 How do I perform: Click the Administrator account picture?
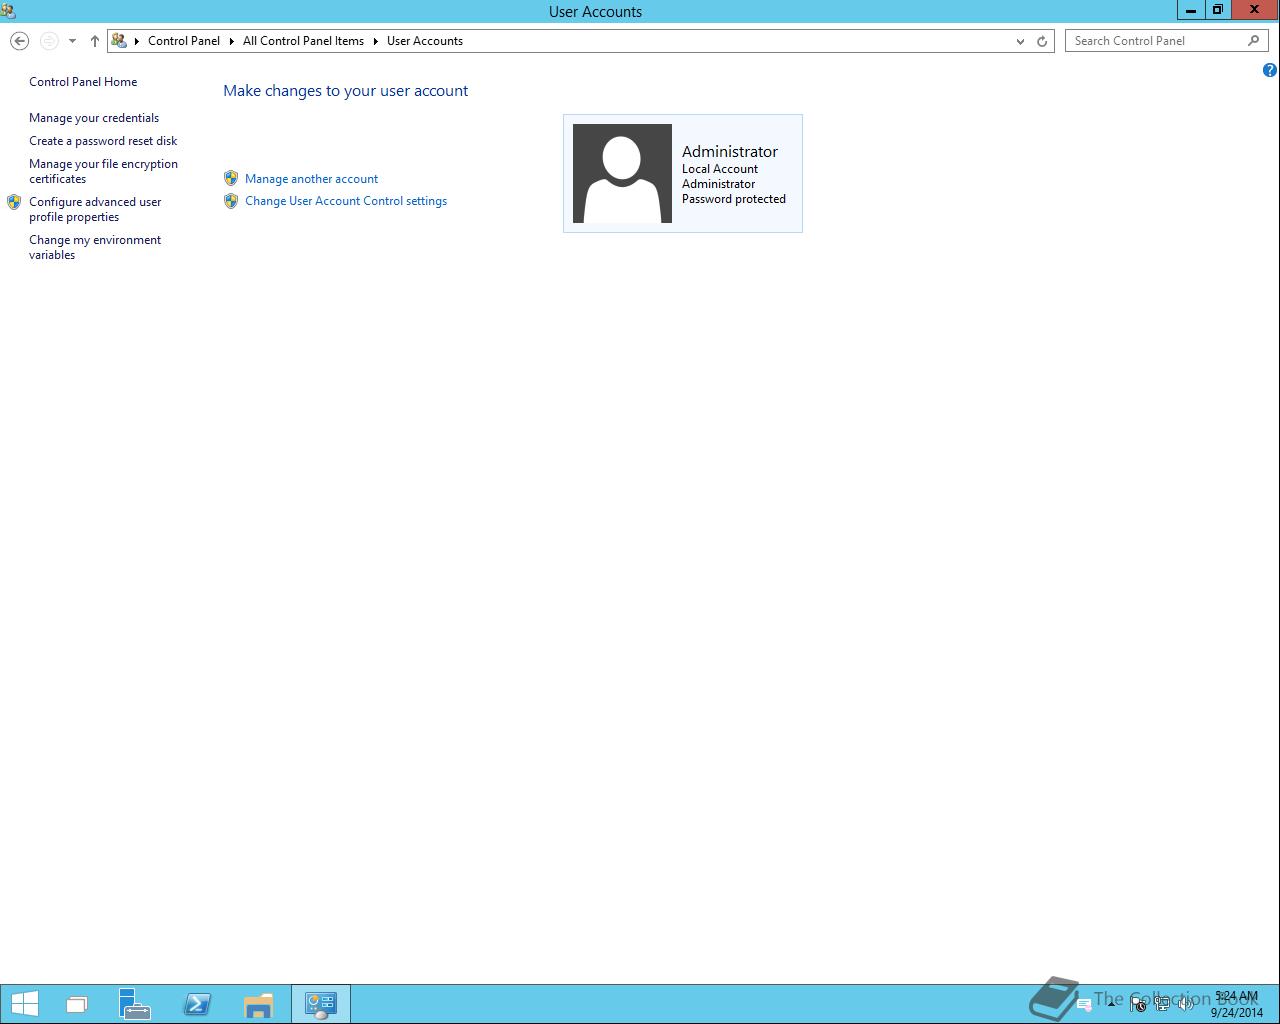pos(622,173)
